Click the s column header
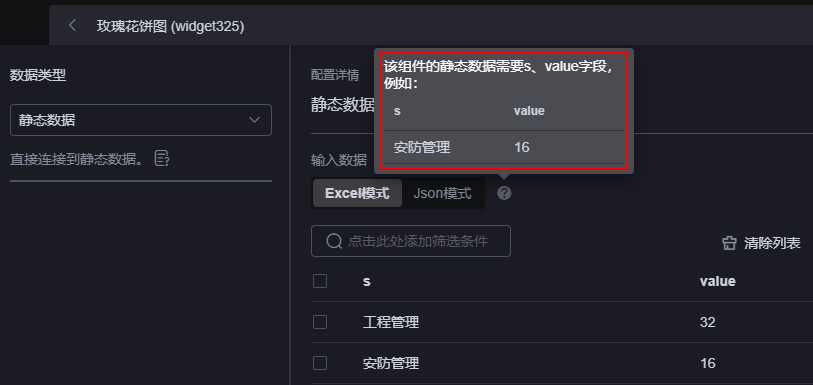 tap(367, 281)
